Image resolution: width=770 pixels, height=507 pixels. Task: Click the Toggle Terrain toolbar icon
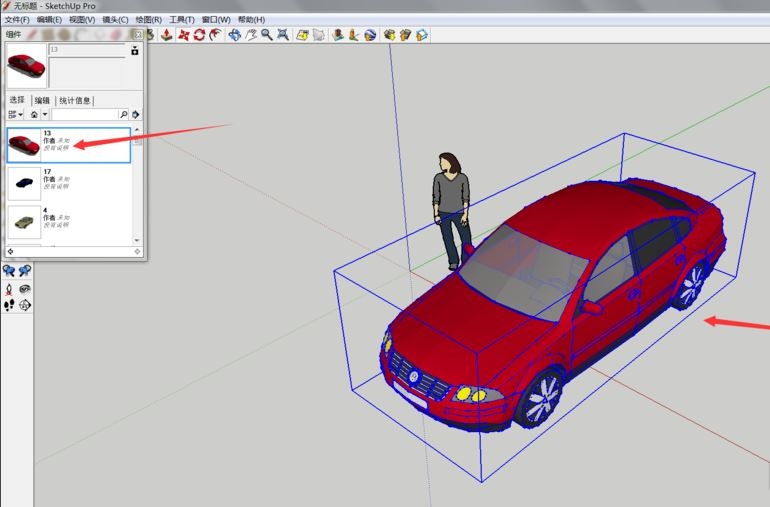coord(319,35)
